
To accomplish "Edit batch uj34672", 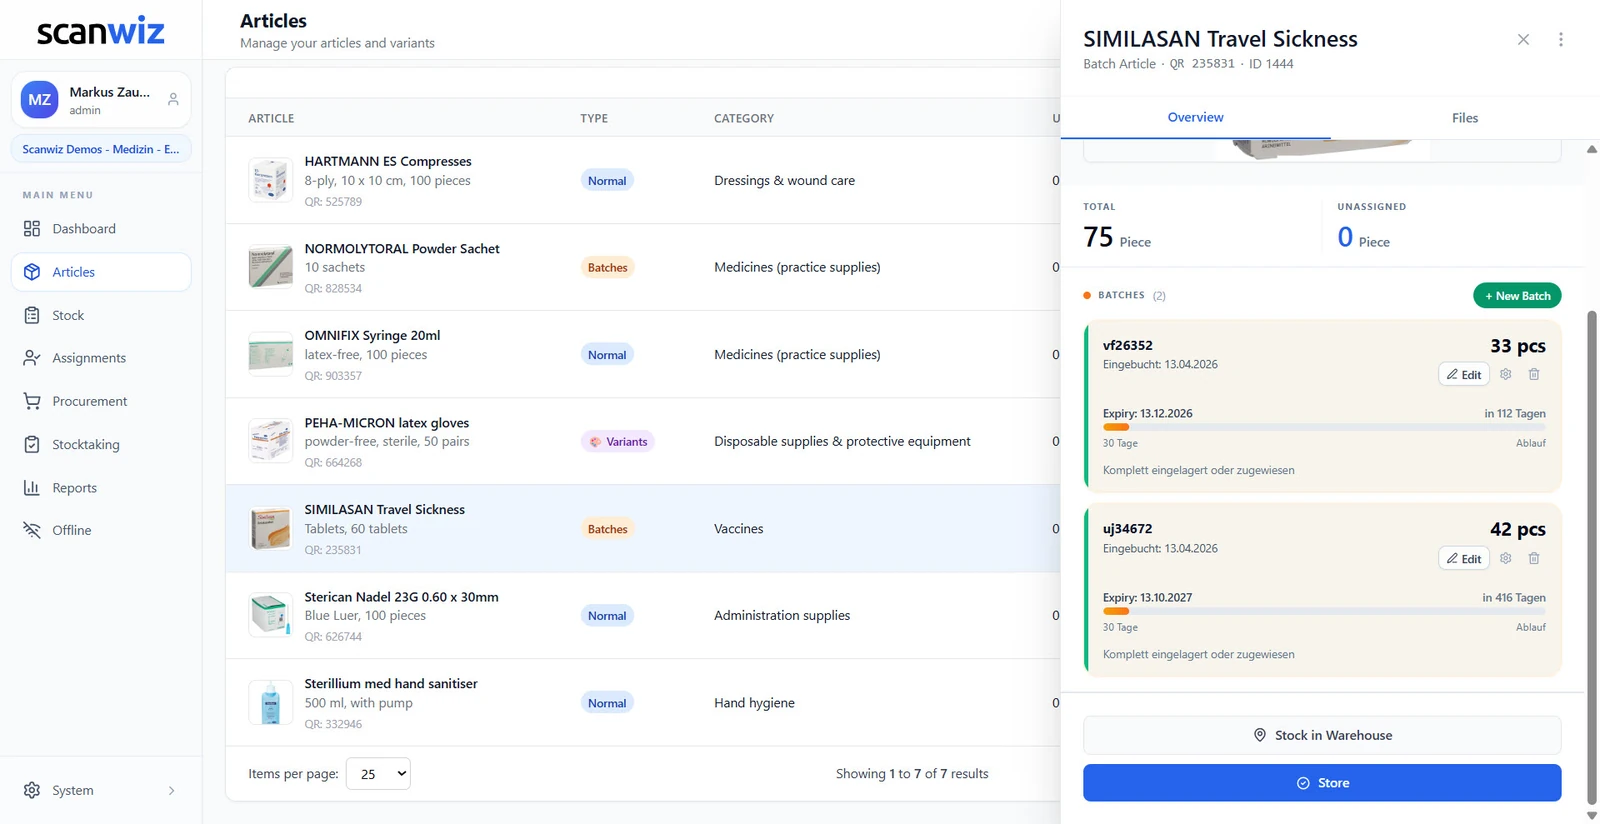I will 1464,559.
